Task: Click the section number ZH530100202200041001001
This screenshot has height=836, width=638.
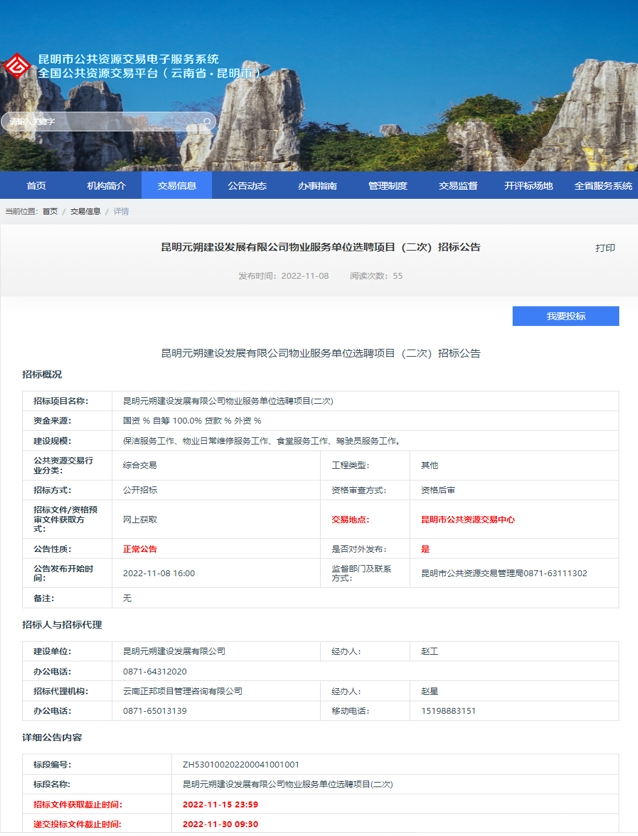Action: (240, 764)
